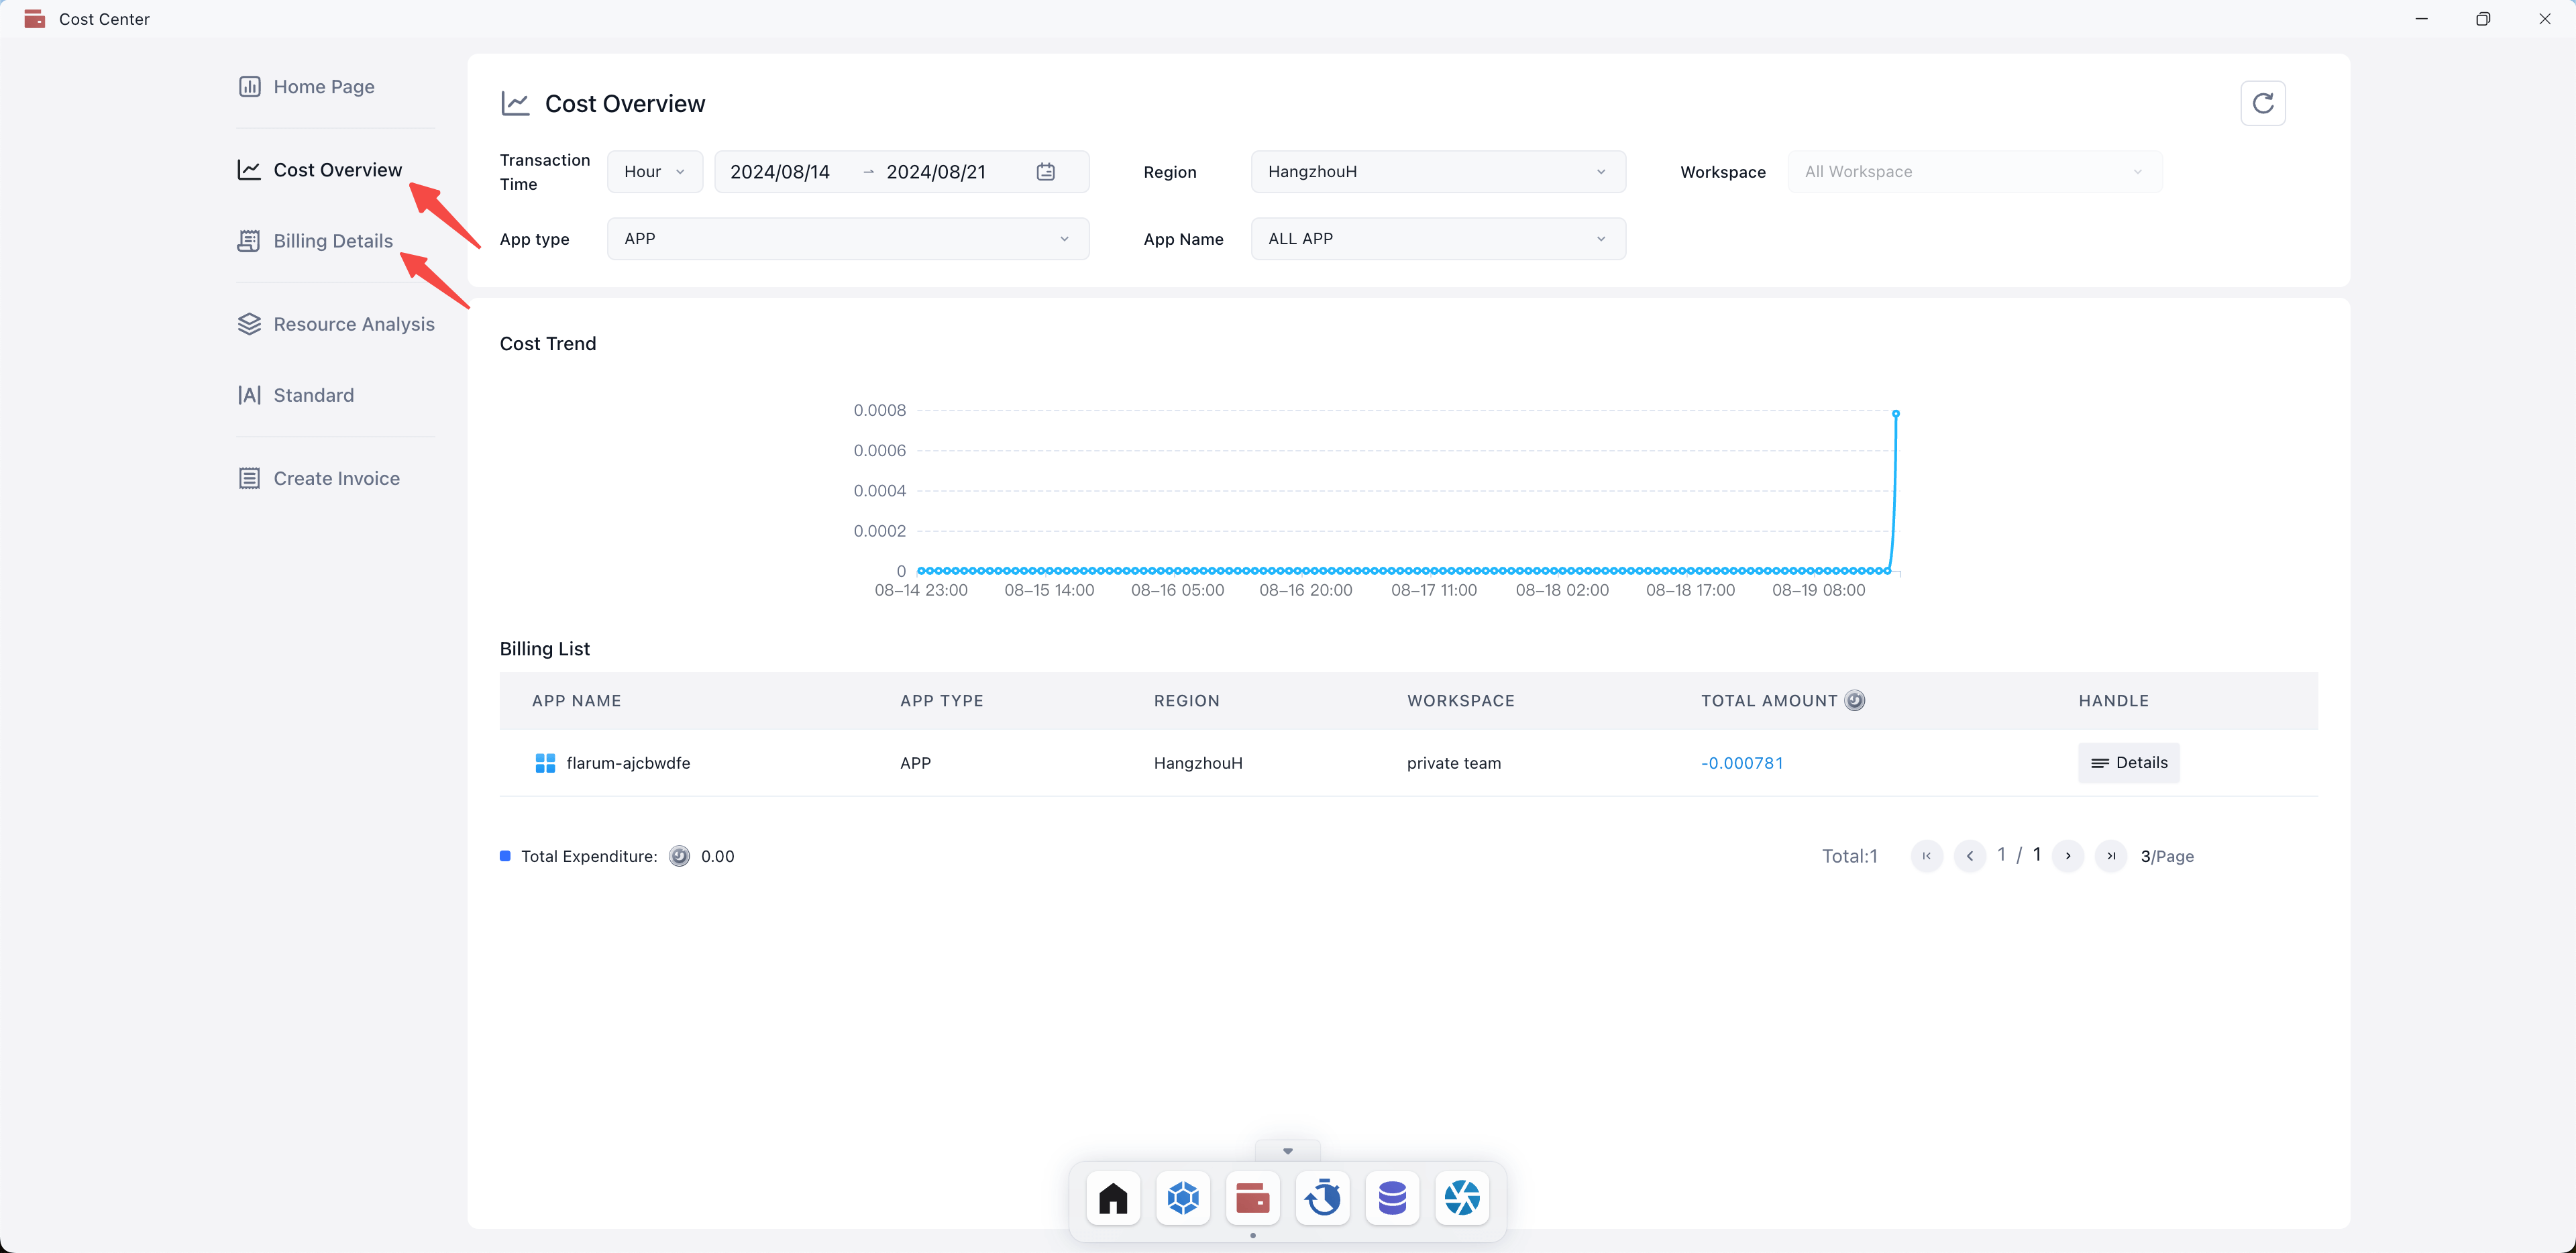Screen dimensions: 2576x1253
Task: Click the home icon in the dock
Action: 1113,1197
